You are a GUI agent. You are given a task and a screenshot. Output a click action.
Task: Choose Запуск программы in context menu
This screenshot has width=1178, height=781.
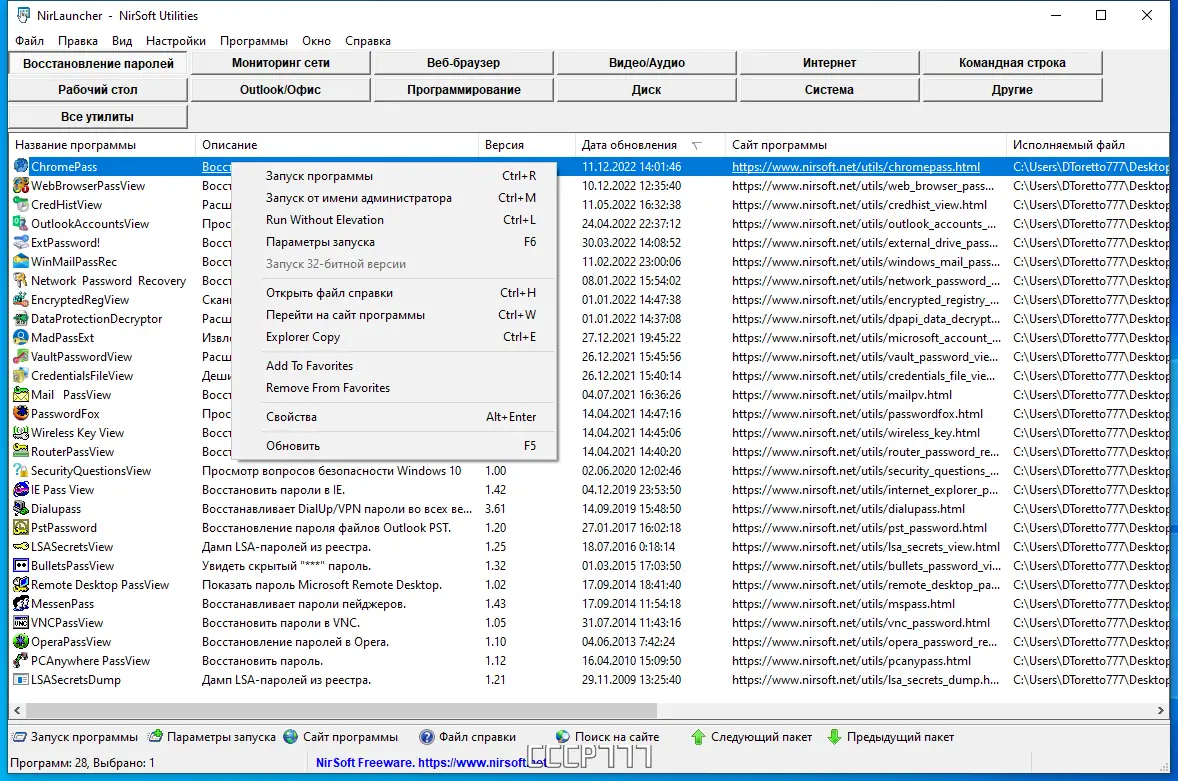(x=396, y=176)
